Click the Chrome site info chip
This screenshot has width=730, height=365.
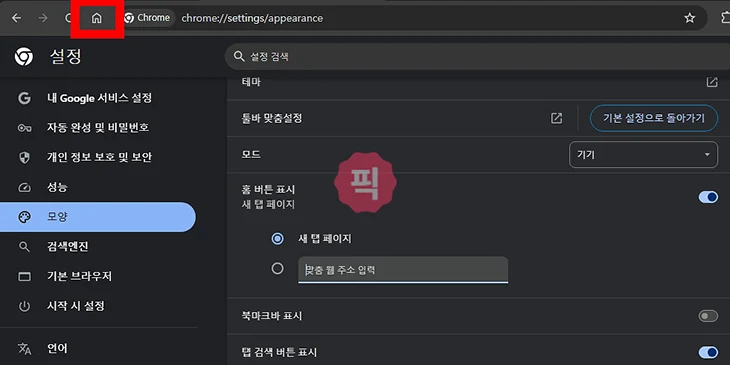[x=148, y=18]
